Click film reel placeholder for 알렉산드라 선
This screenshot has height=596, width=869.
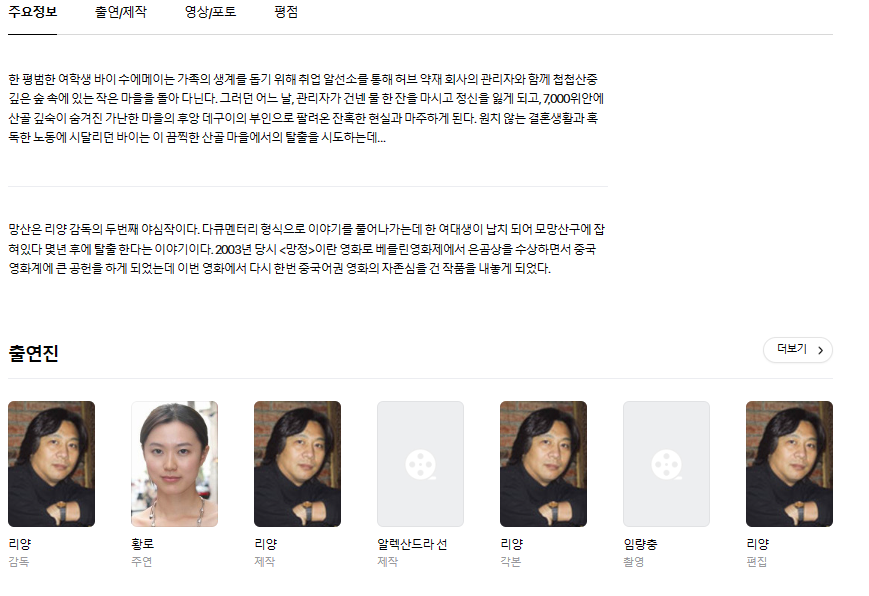coord(421,464)
